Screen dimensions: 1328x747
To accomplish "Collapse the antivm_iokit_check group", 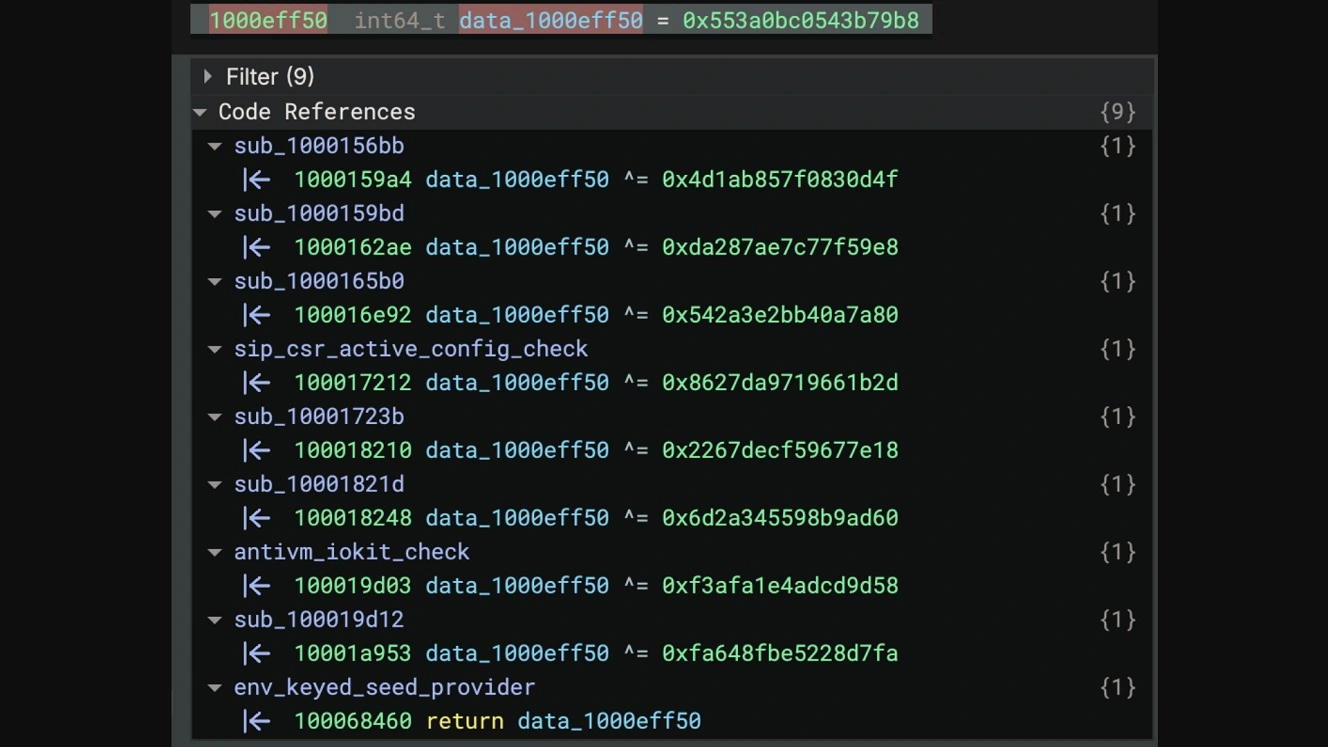I will click(x=215, y=552).
